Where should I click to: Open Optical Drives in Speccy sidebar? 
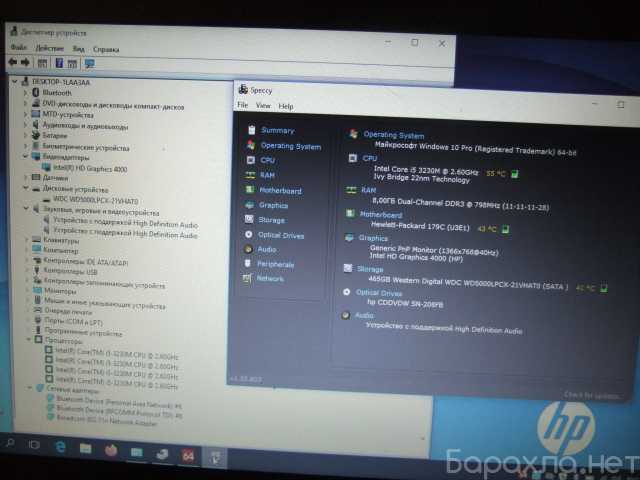280,235
